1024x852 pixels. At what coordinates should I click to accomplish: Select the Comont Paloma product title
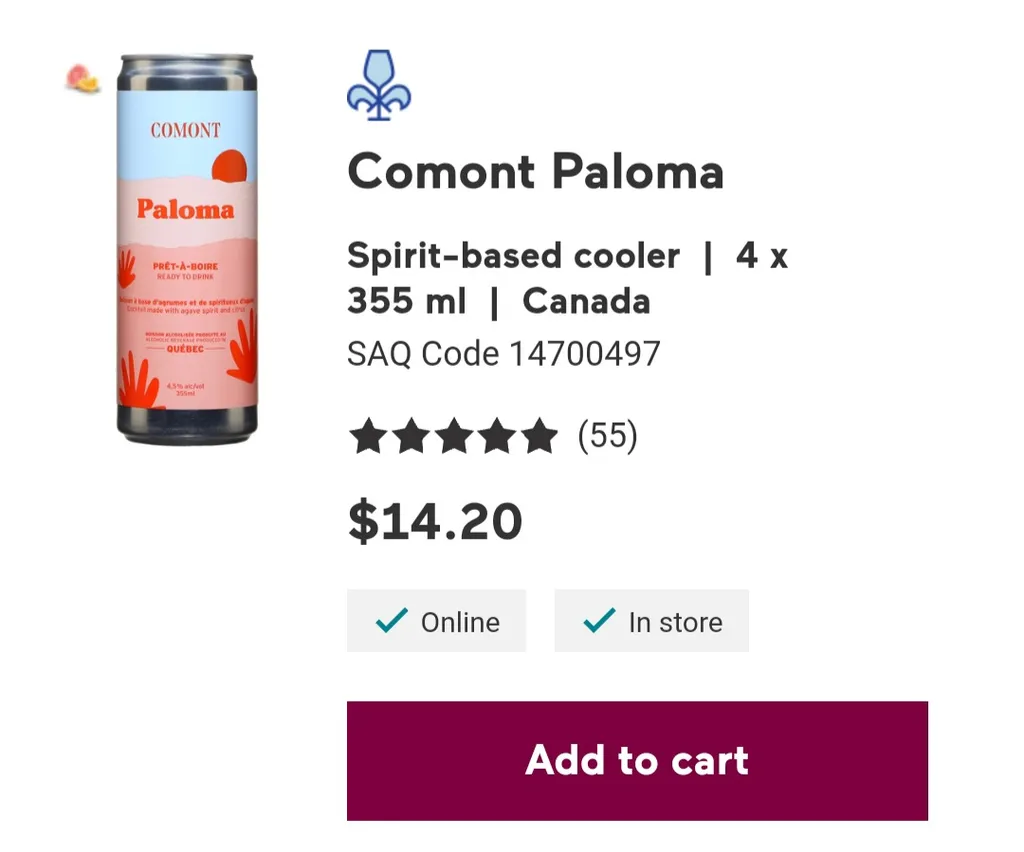point(536,171)
